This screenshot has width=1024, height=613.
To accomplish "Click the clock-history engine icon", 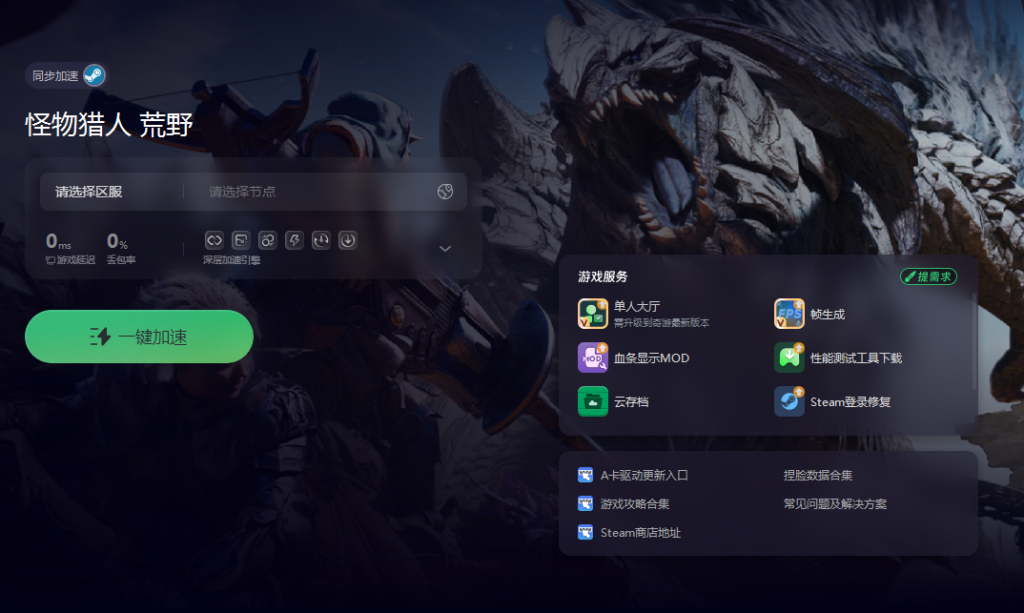I will tap(321, 240).
